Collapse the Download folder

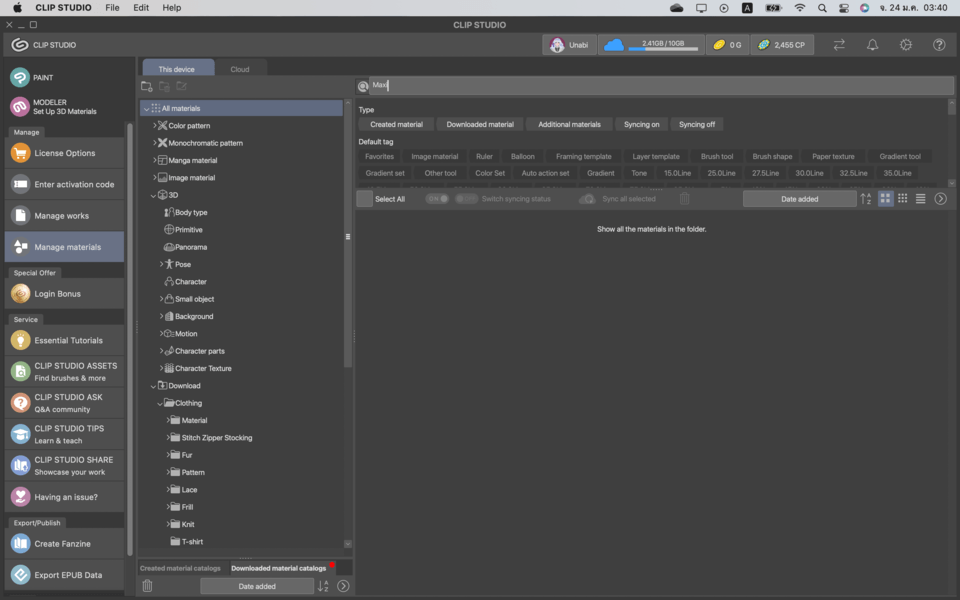click(x=154, y=386)
